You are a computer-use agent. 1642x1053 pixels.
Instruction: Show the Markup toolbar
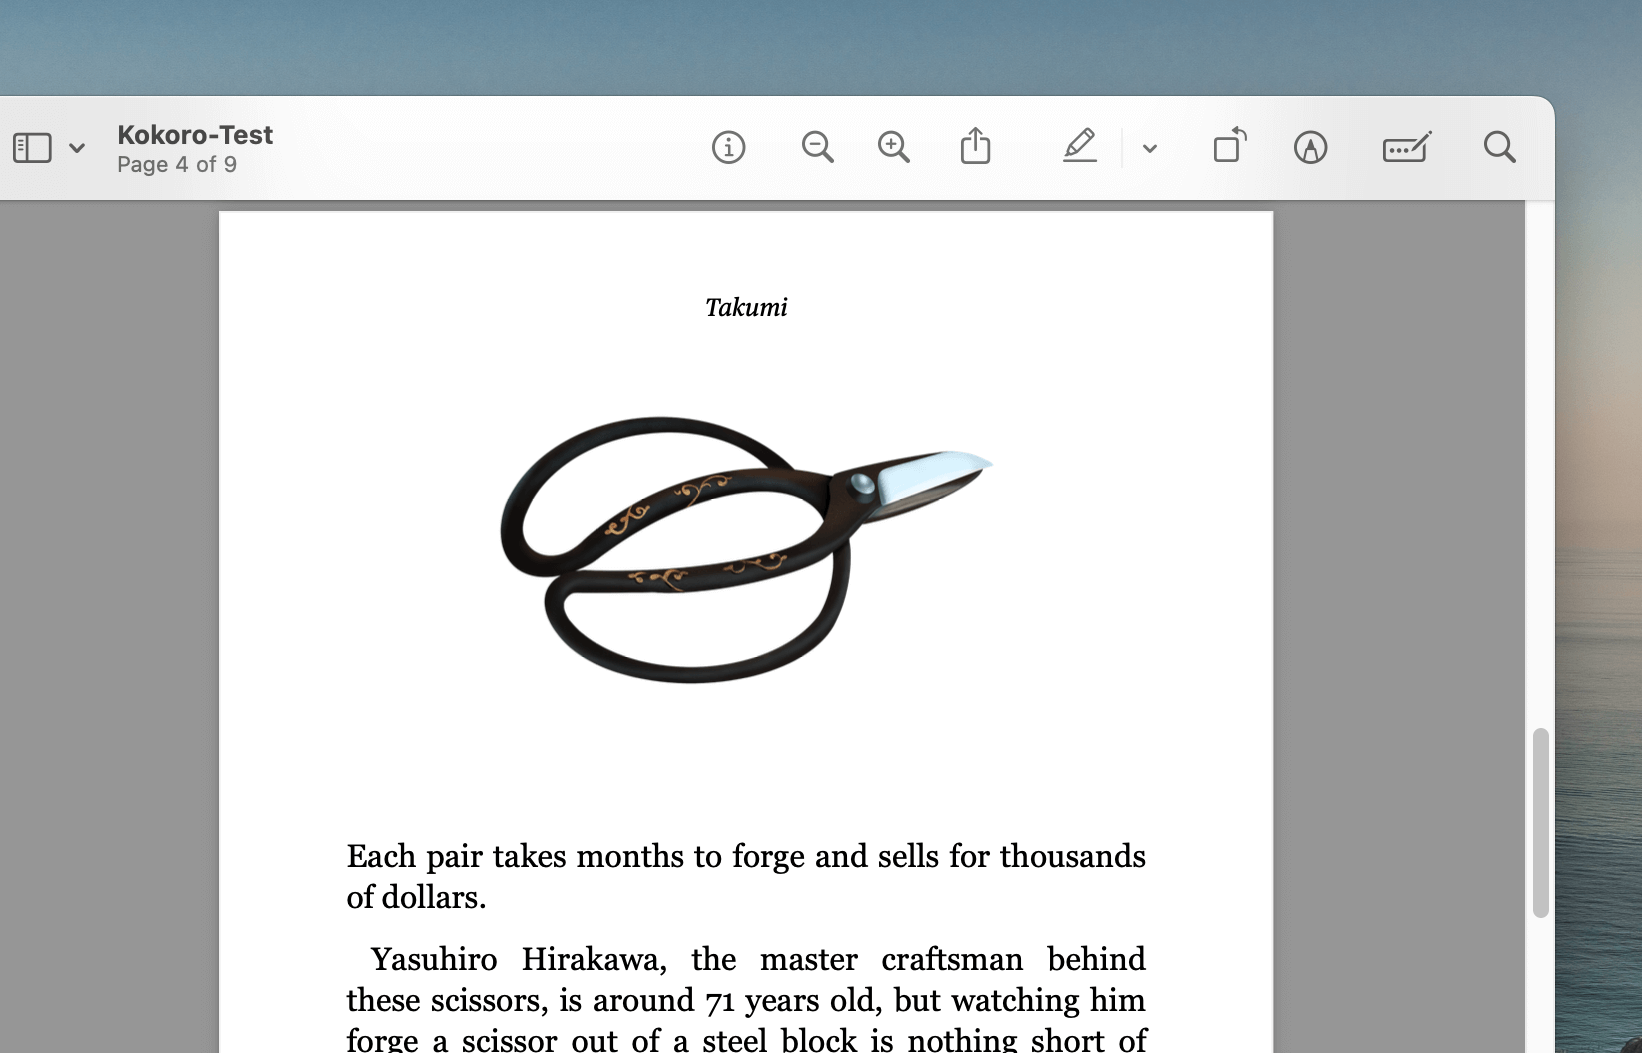[x=1310, y=148]
